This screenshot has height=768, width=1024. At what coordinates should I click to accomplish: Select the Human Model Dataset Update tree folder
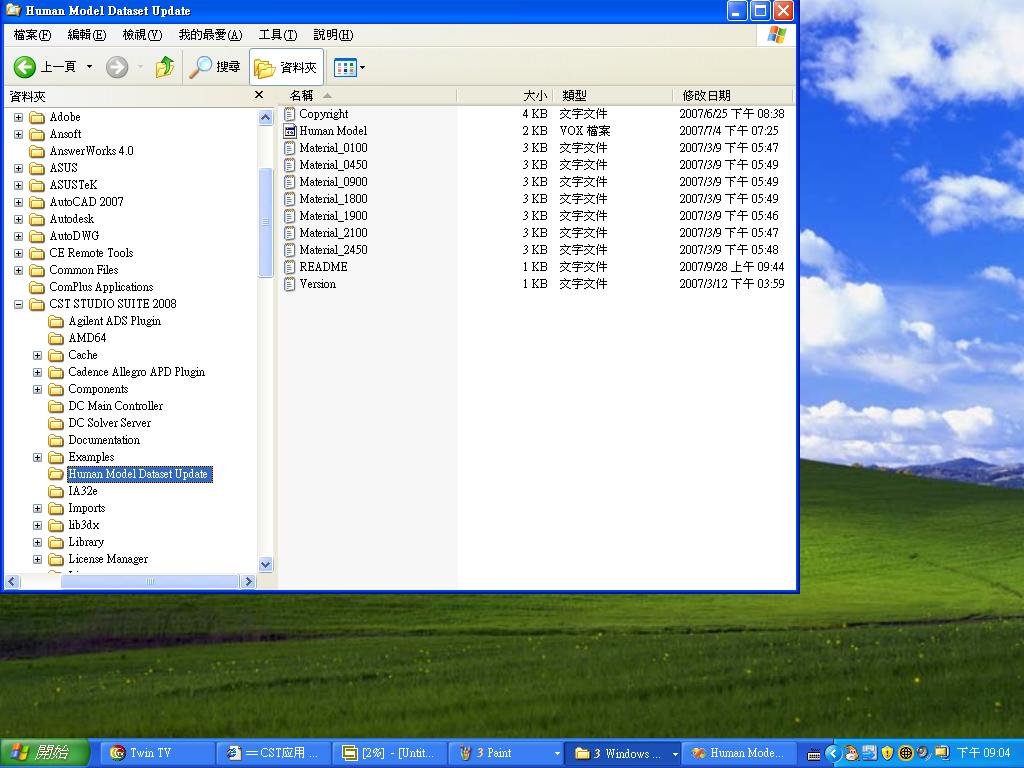[138, 474]
